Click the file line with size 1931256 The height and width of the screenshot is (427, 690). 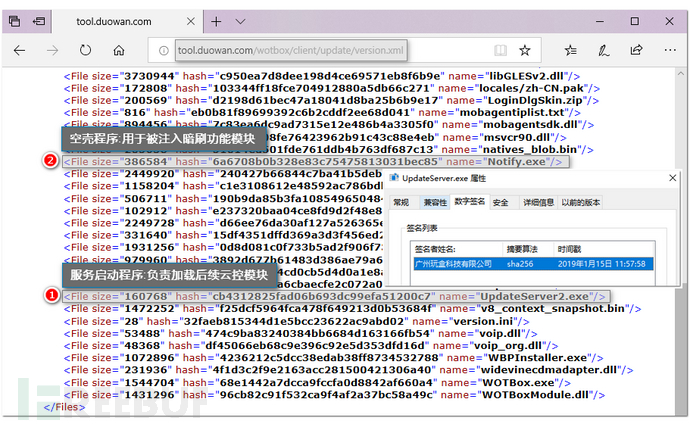coord(223,247)
